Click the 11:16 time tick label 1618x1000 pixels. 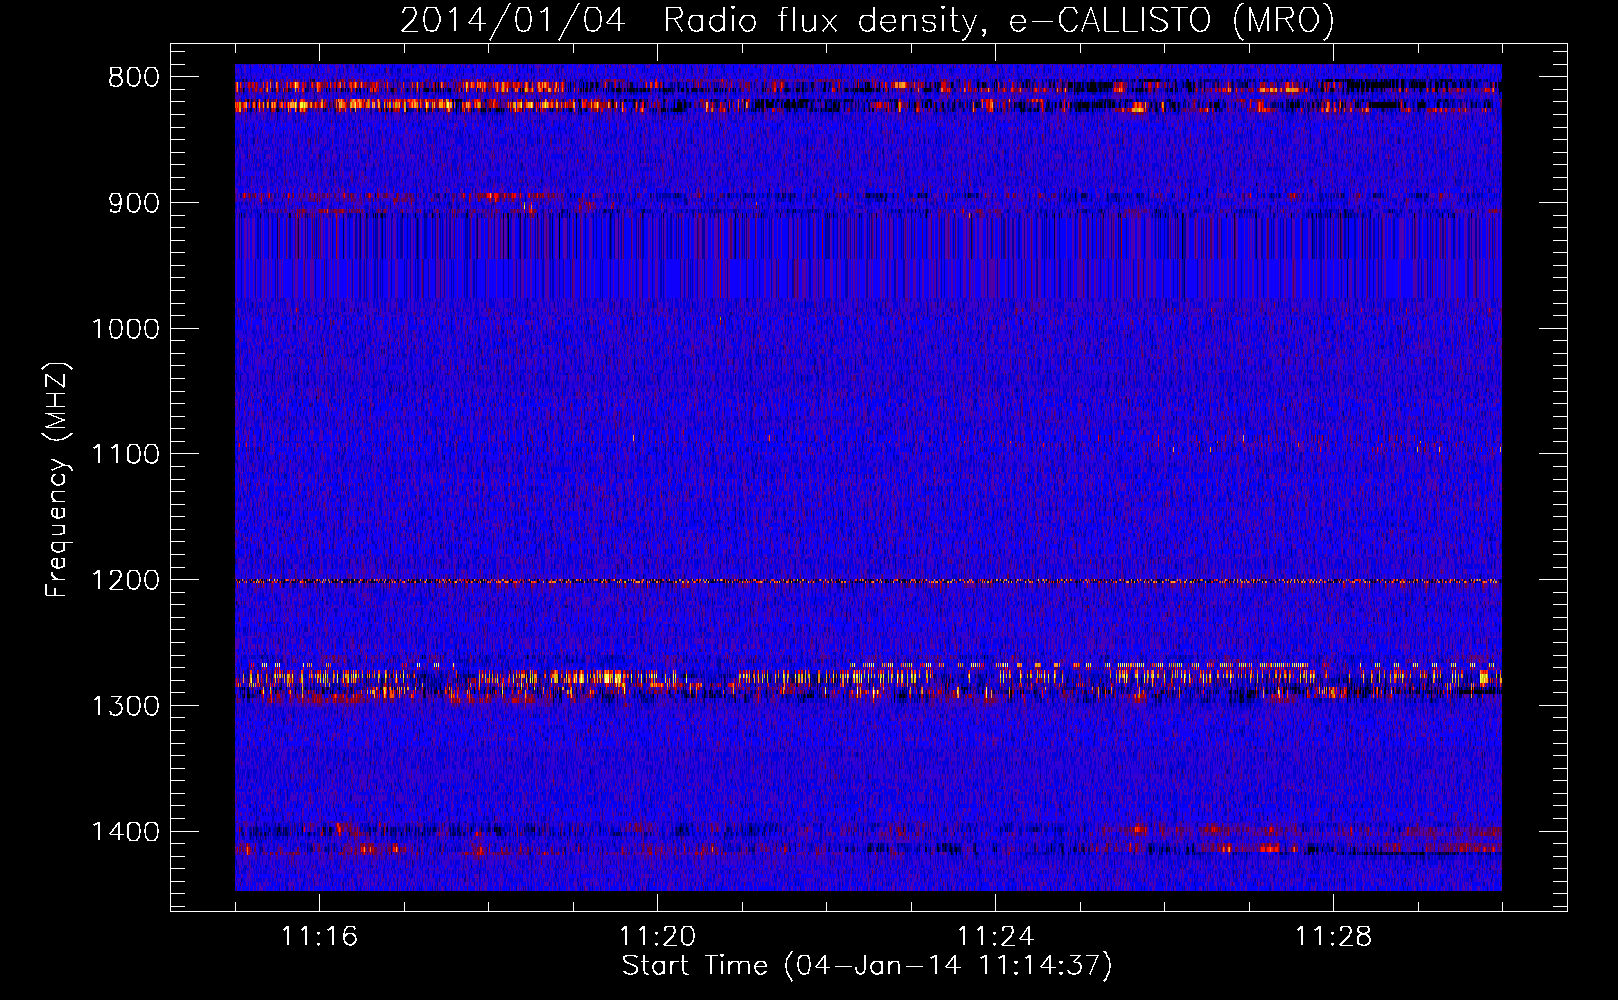(x=319, y=937)
